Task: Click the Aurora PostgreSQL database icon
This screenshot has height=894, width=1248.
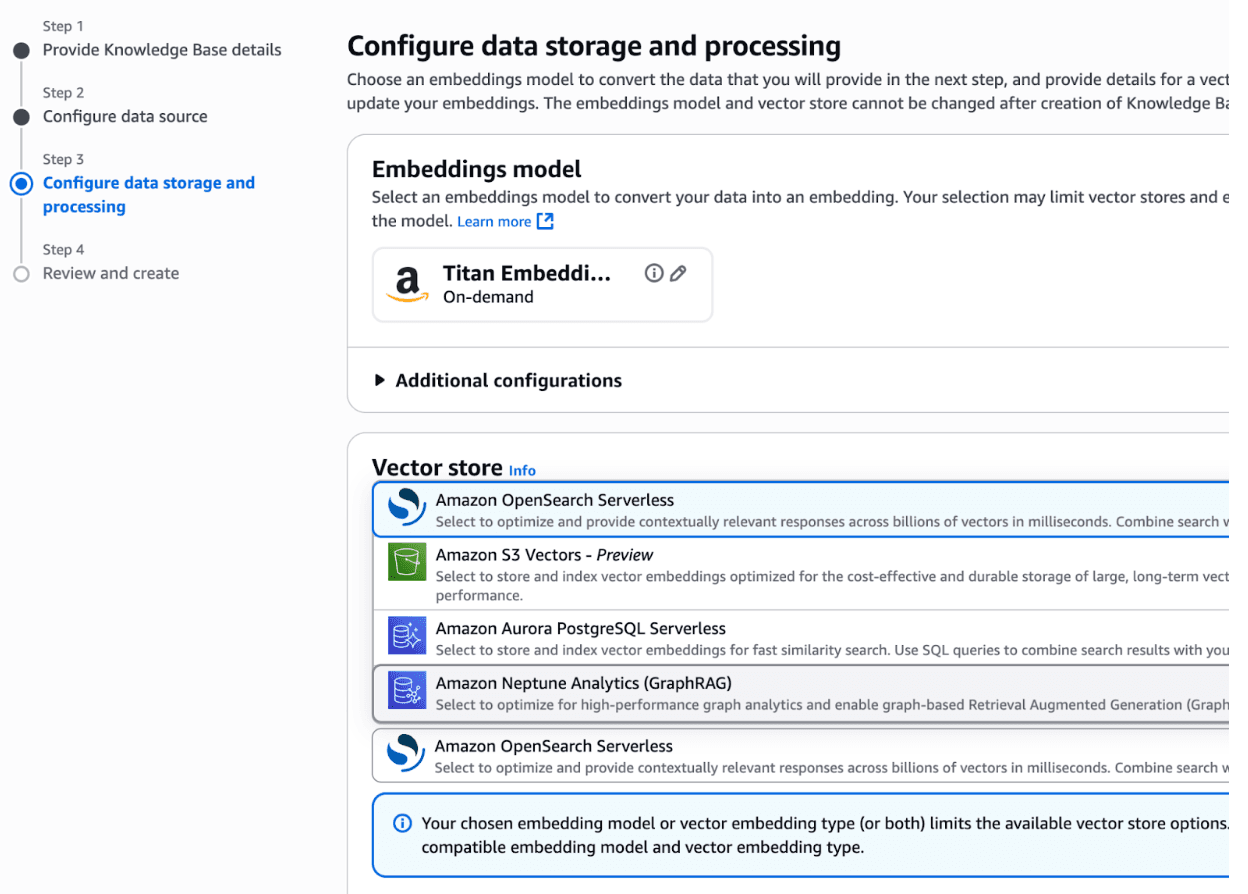Action: pos(406,635)
